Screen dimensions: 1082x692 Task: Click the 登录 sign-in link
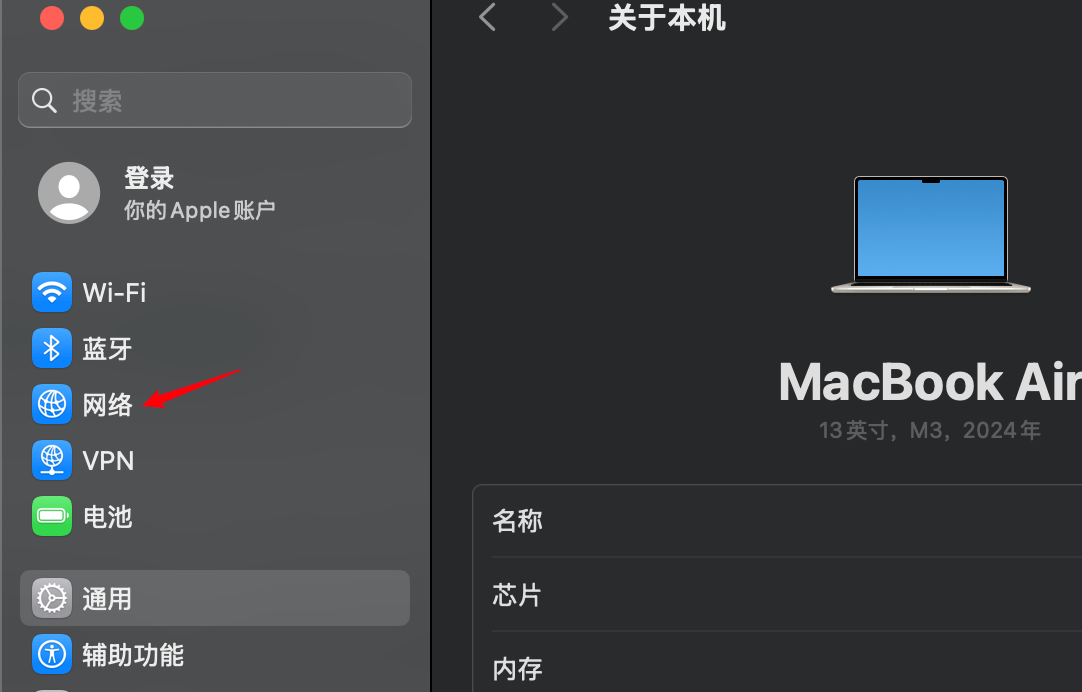(149, 178)
